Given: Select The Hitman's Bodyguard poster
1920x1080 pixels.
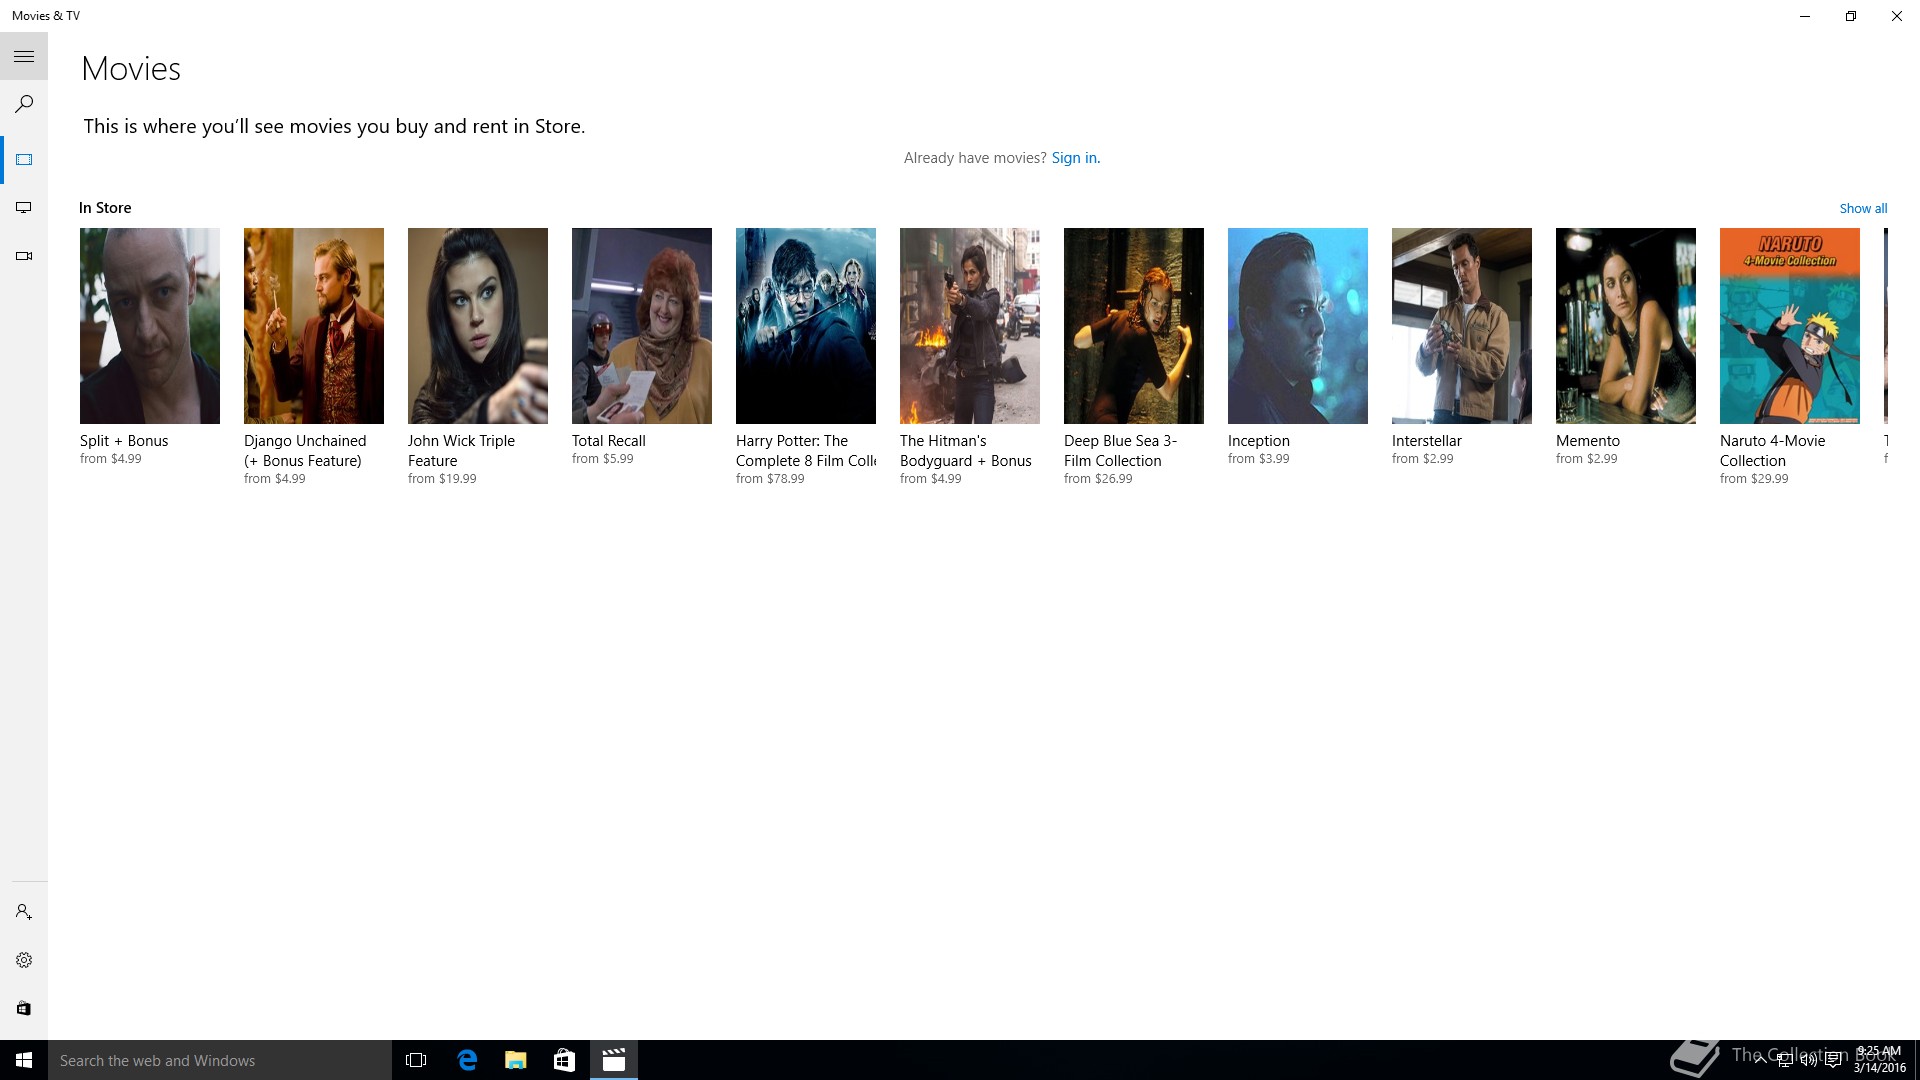Looking at the screenshot, I should pyautogui.click(x=970, y=326).
